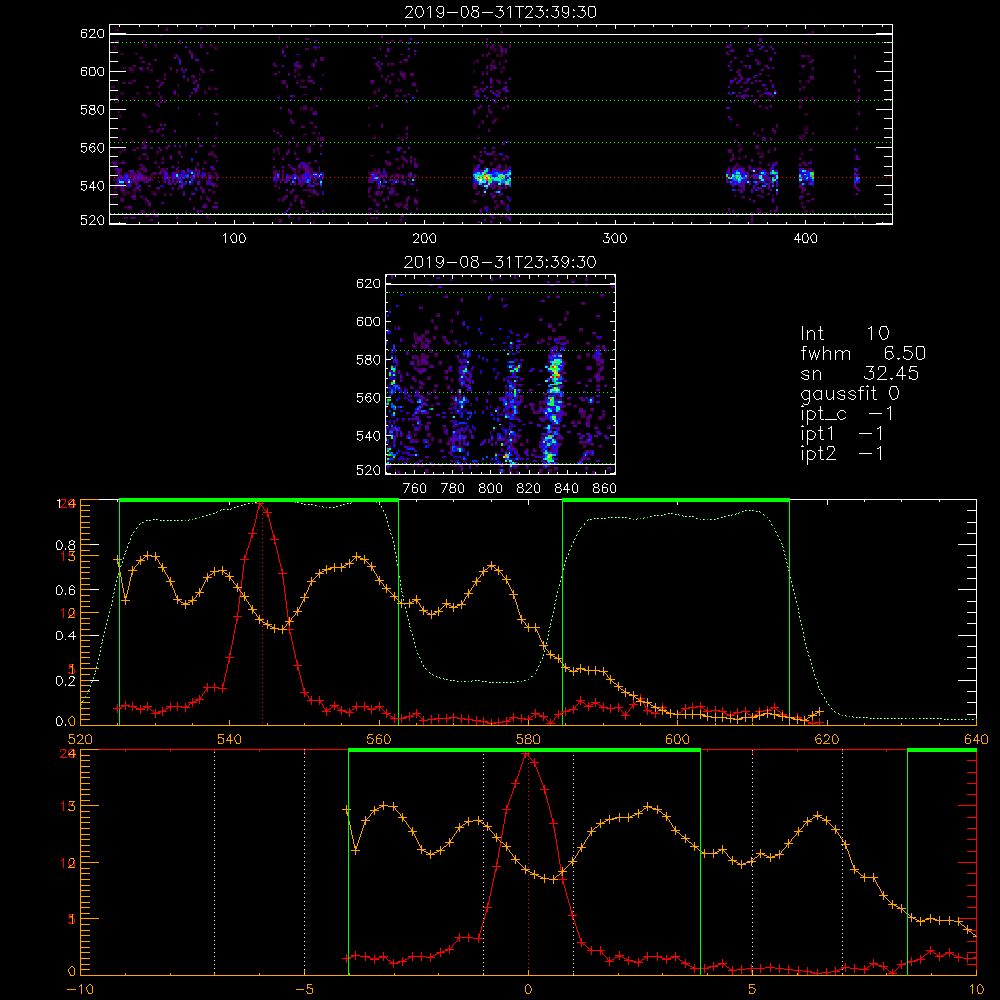Click the middle plot's 2019-08-31T23:39:30 title

pyautogui.click(x=500, y=262)
